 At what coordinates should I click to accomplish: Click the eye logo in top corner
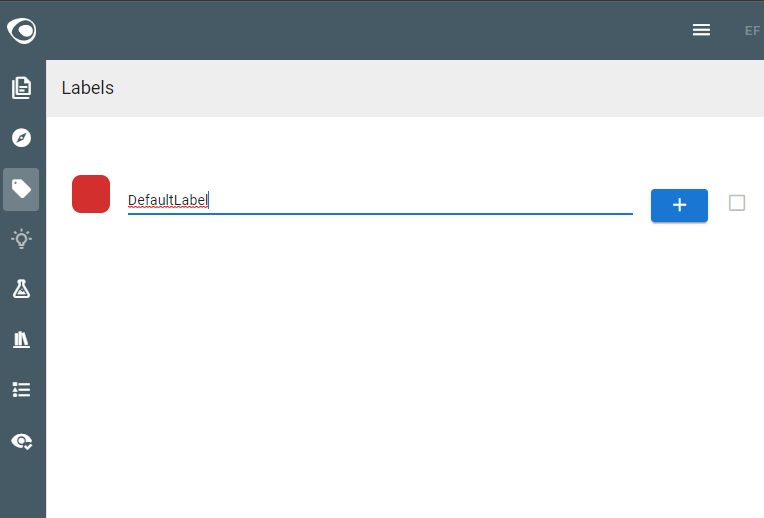tap(21, 31)
